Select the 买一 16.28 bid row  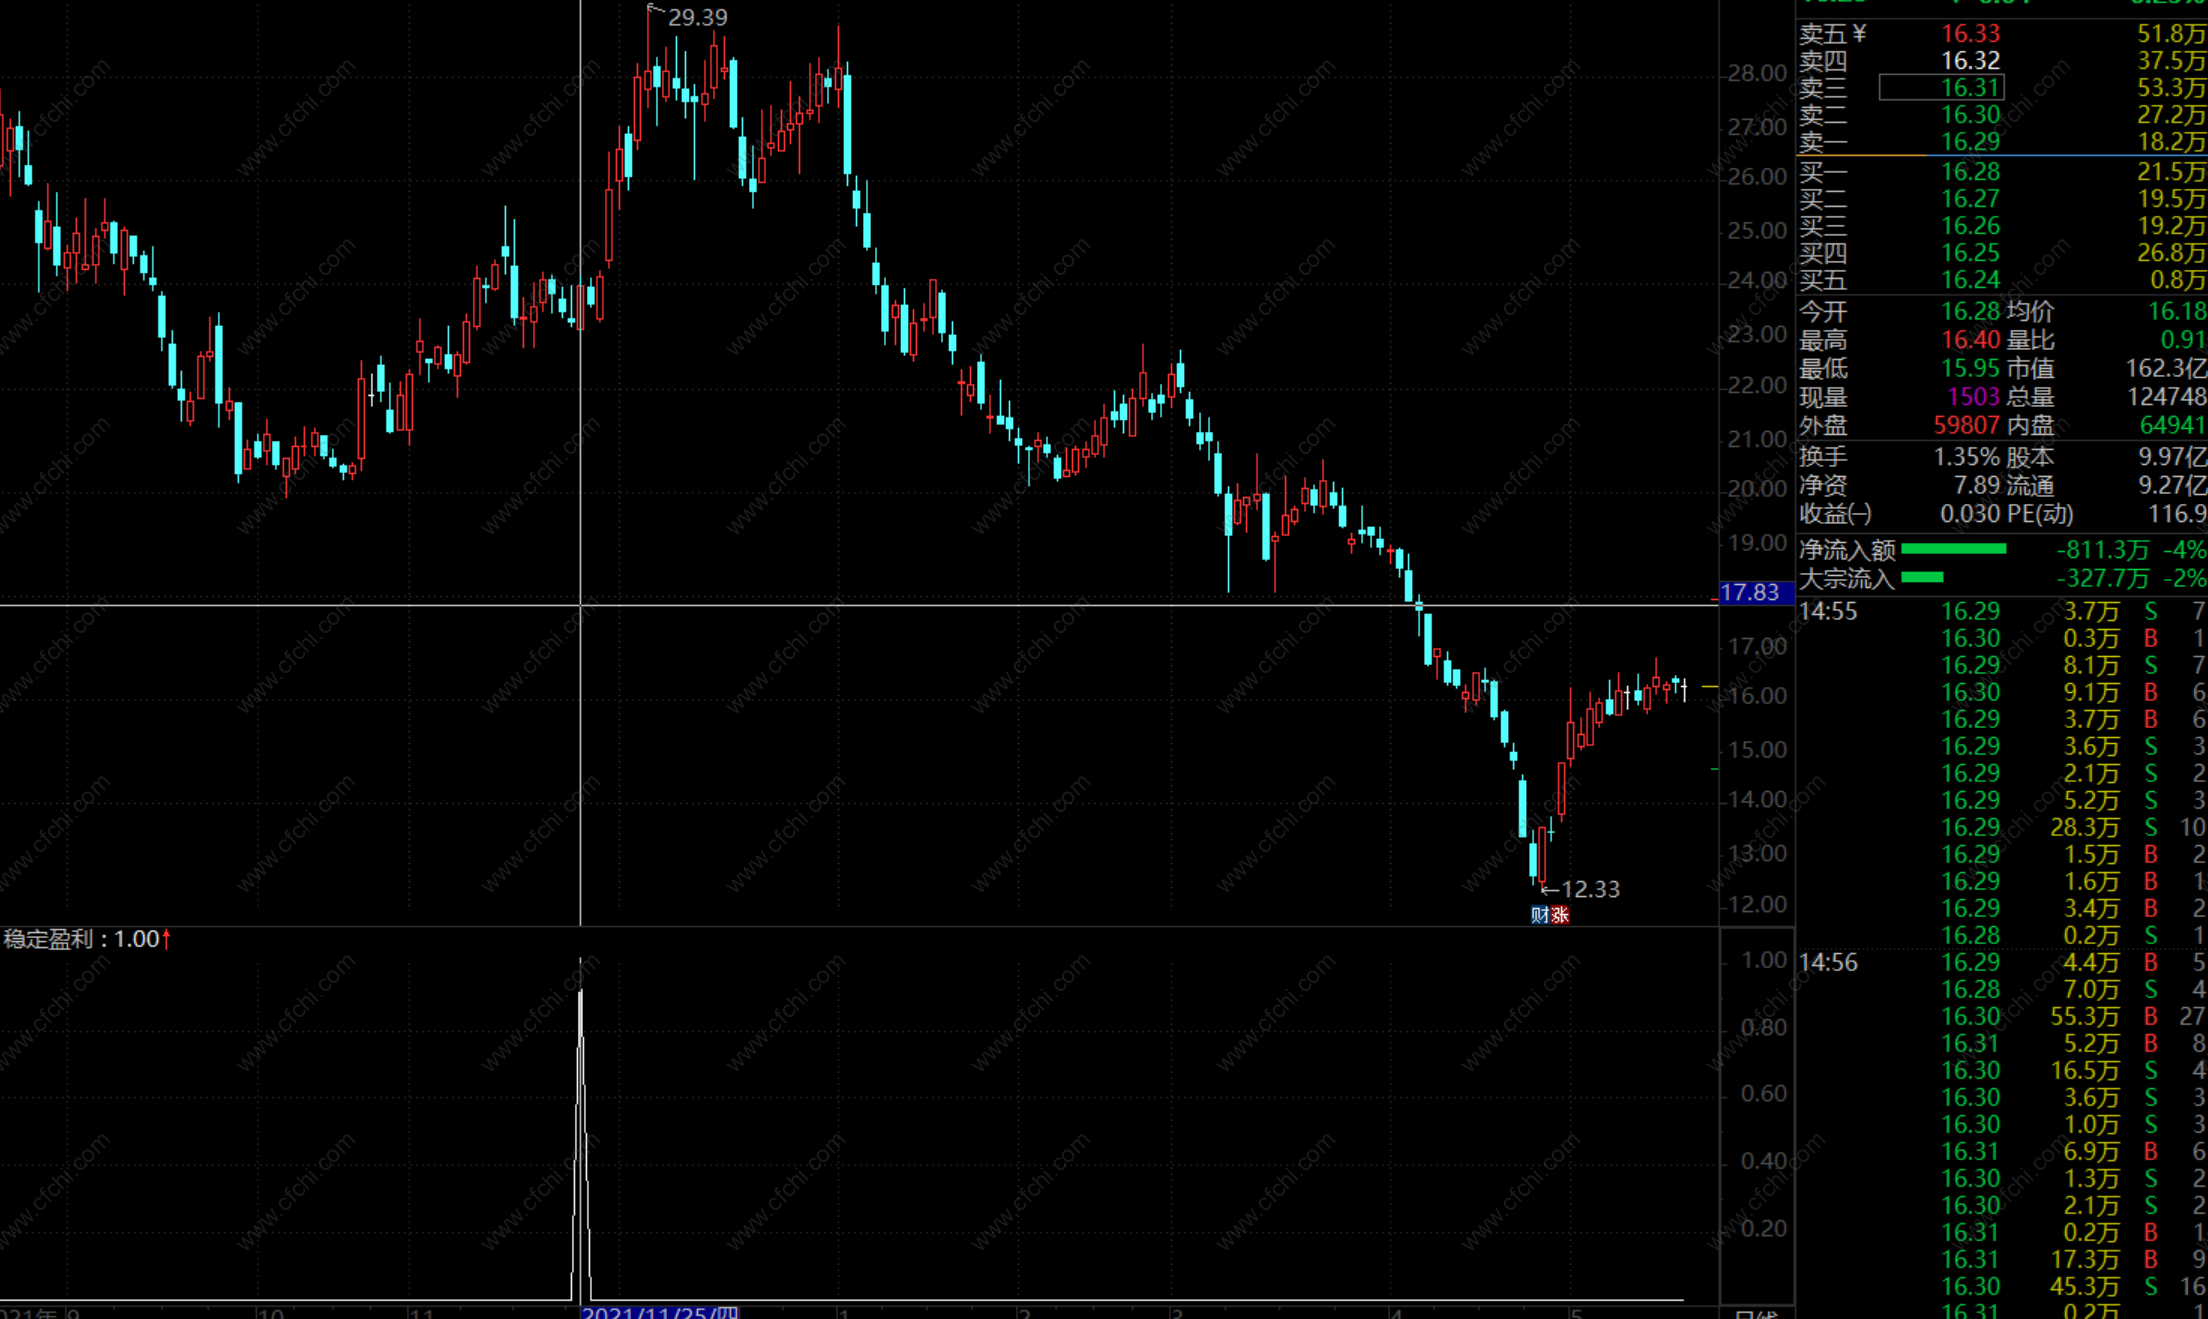click(x=1970, y=172)
